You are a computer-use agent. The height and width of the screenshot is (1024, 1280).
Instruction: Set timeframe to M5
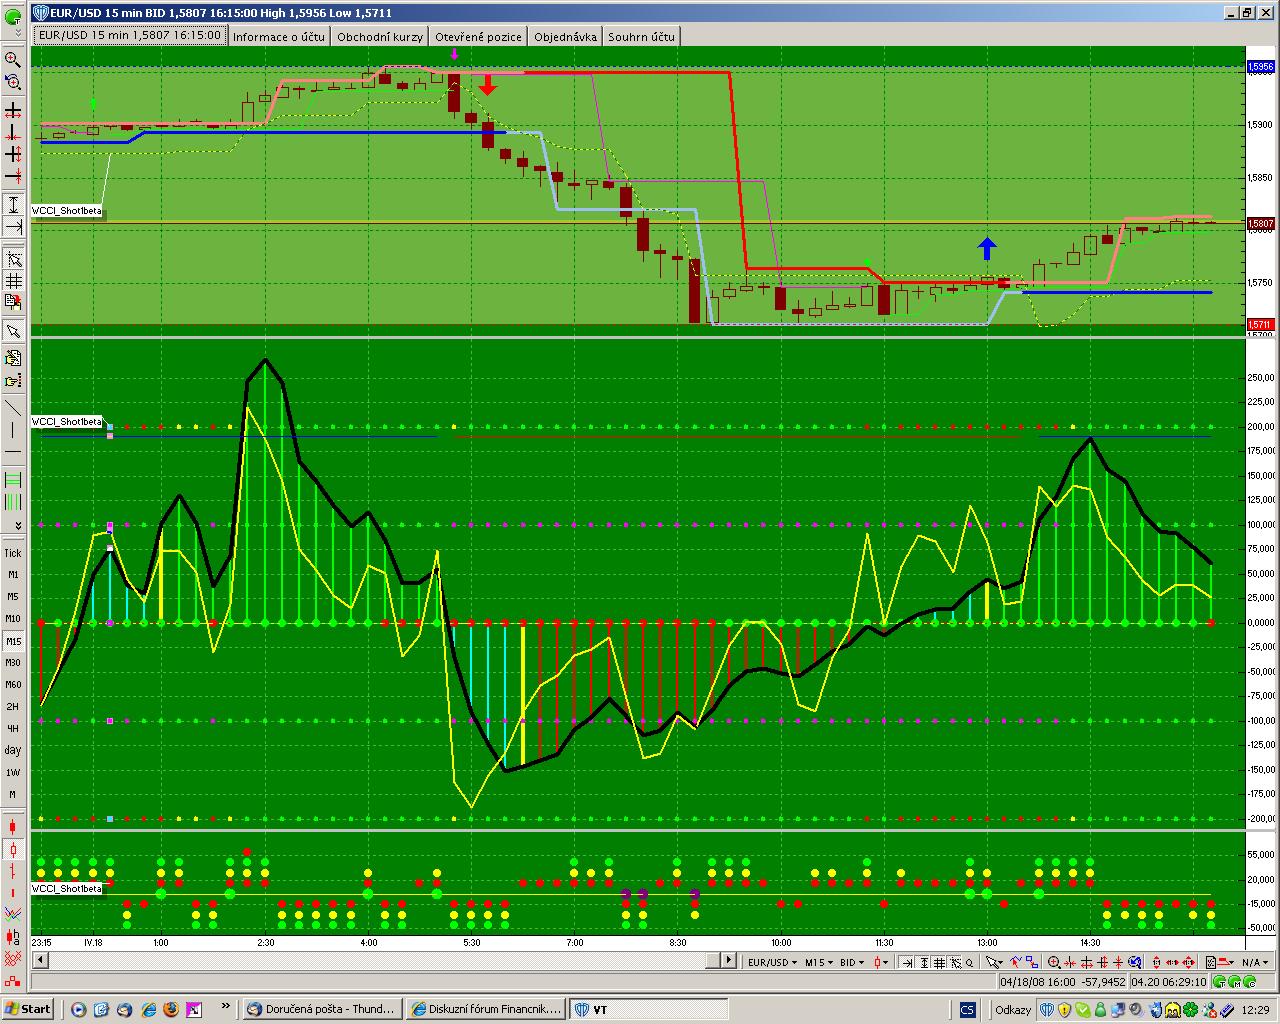coord(13,597)
